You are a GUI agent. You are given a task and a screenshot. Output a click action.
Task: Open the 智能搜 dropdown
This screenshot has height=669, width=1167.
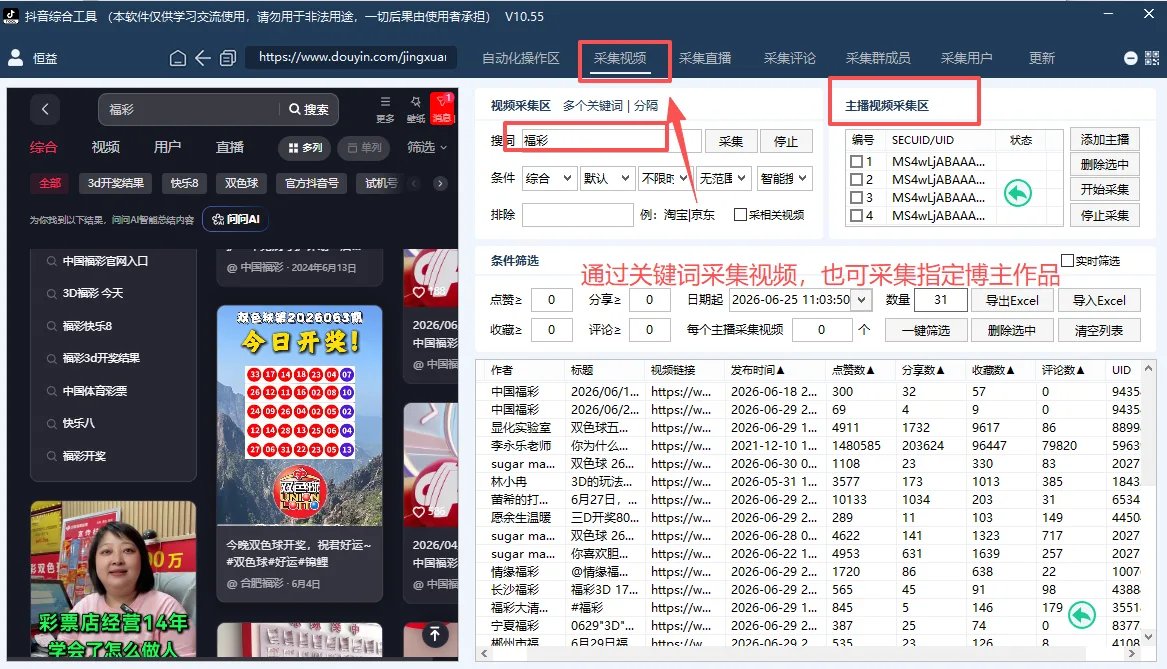click(x=784, y=179)
